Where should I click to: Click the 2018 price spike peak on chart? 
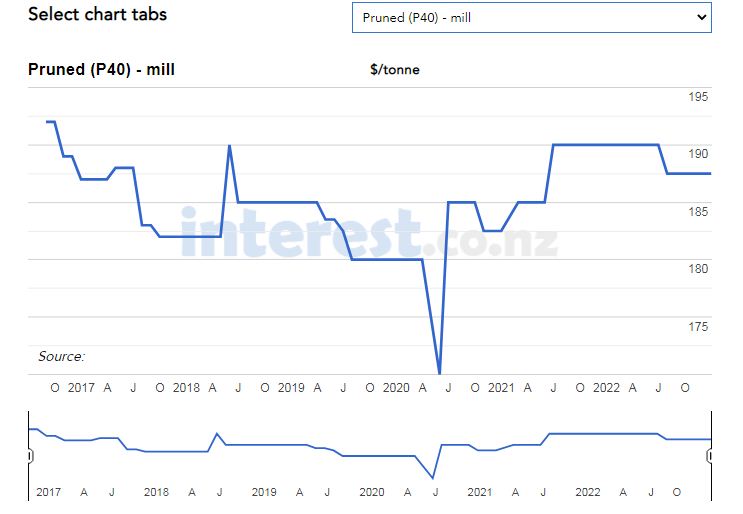pyautogui.click(x=230, y=146)
